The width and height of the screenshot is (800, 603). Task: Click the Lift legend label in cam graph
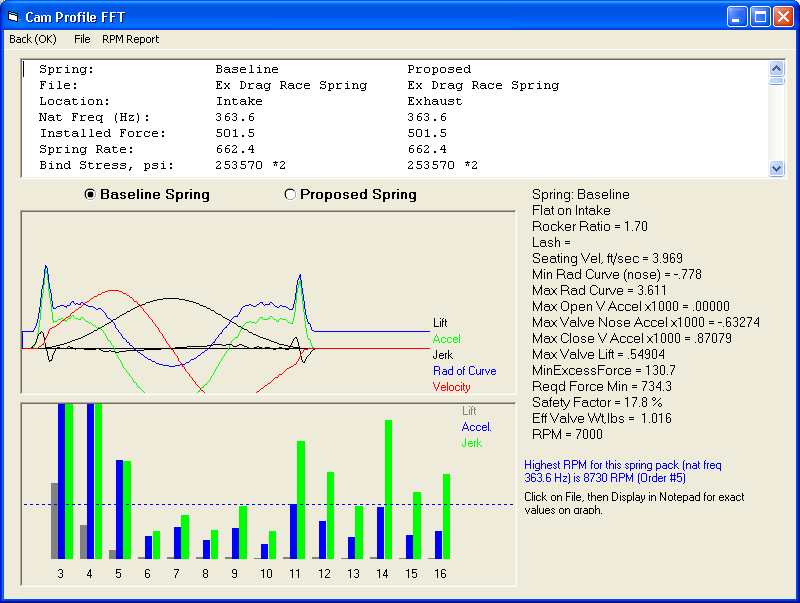click(440, 323)
